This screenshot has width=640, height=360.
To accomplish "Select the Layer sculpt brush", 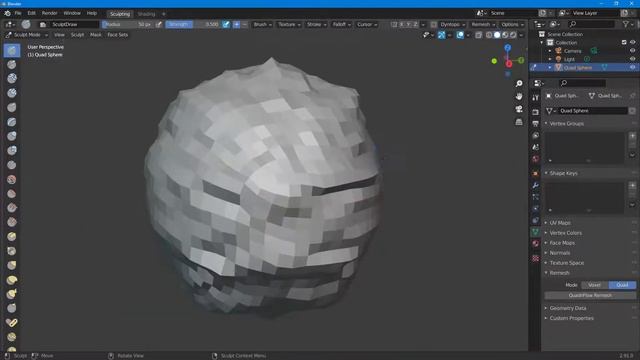I will click(x=12, y=122).
